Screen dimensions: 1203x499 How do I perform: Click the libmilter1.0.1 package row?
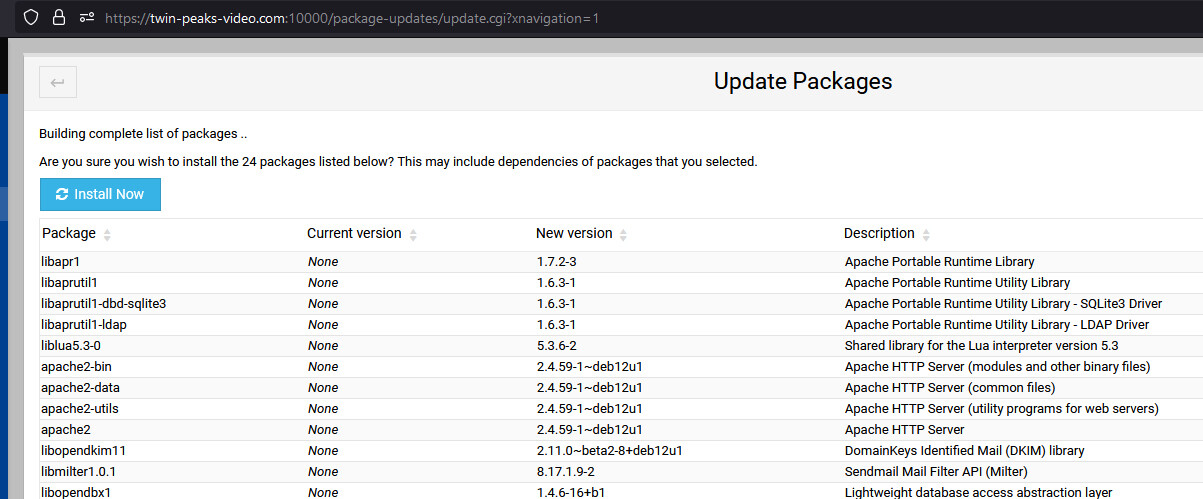tap(621, 472)
